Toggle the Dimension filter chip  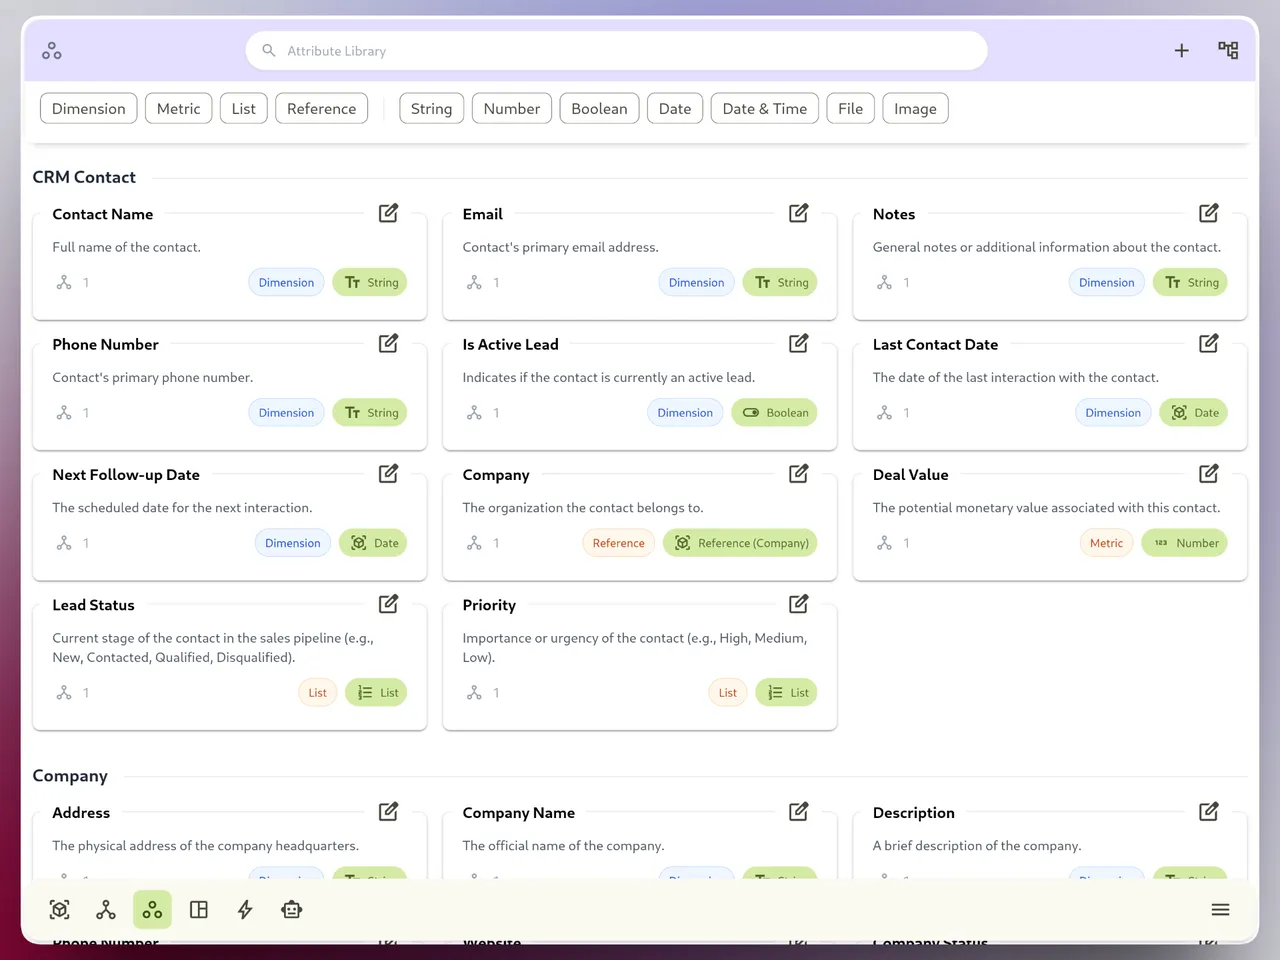click(x=89, y=109)
